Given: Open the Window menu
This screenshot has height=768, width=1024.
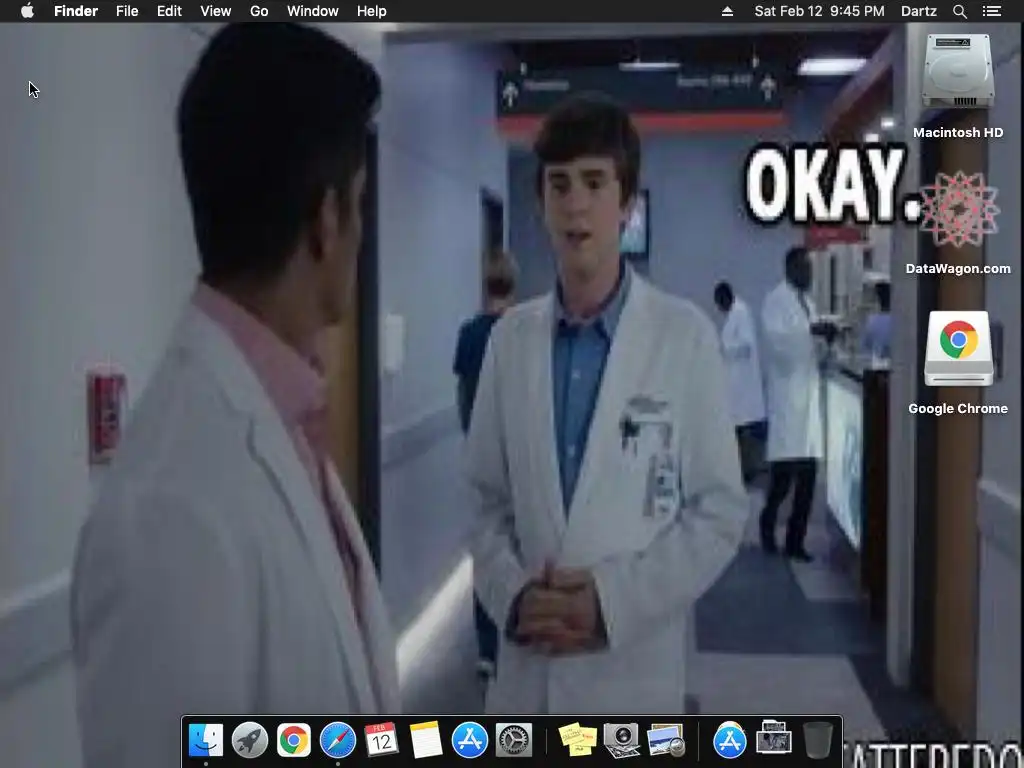Looking at the screenshot, I should tap(313, 11).
